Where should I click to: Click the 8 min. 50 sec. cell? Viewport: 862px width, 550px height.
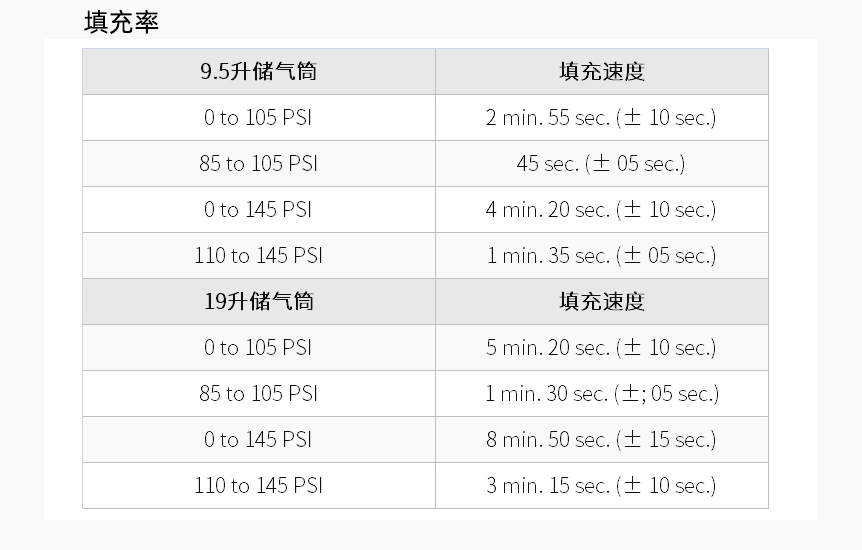[x=602, y=439]
